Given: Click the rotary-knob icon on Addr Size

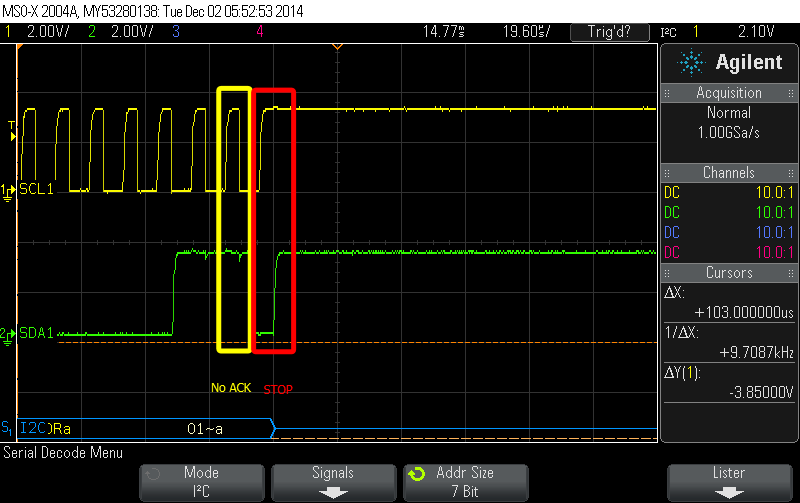Looking at the screenshot, I should pyautogui.click(x=416, y=474).
